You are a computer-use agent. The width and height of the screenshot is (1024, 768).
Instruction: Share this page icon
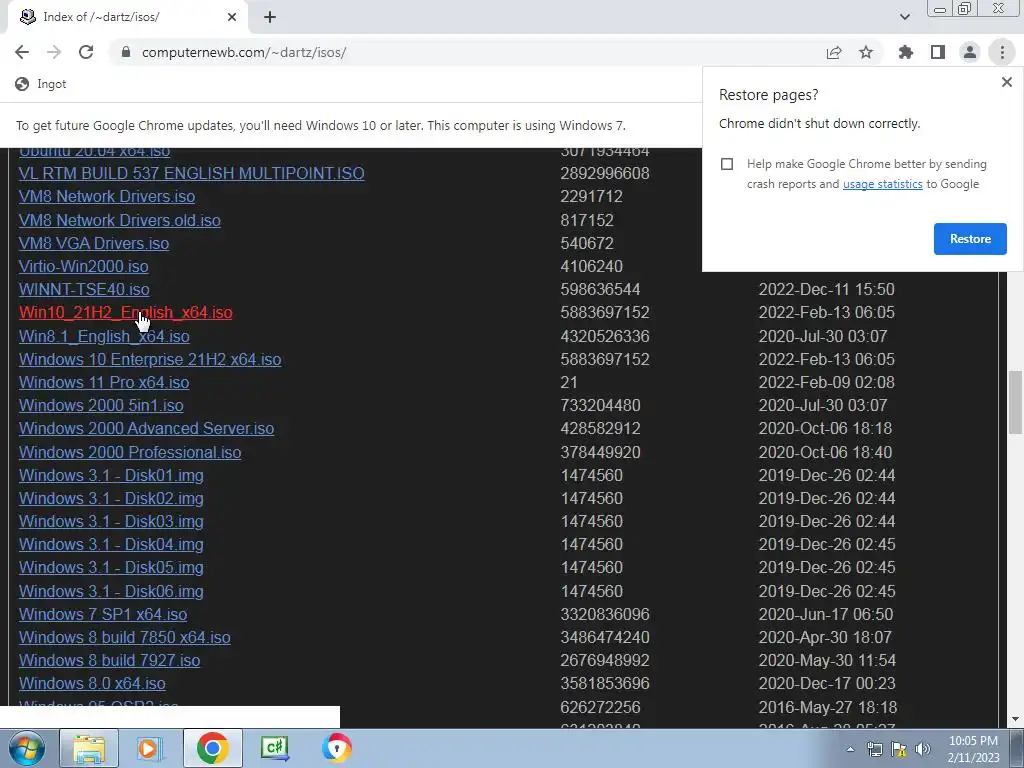(834, 52)
